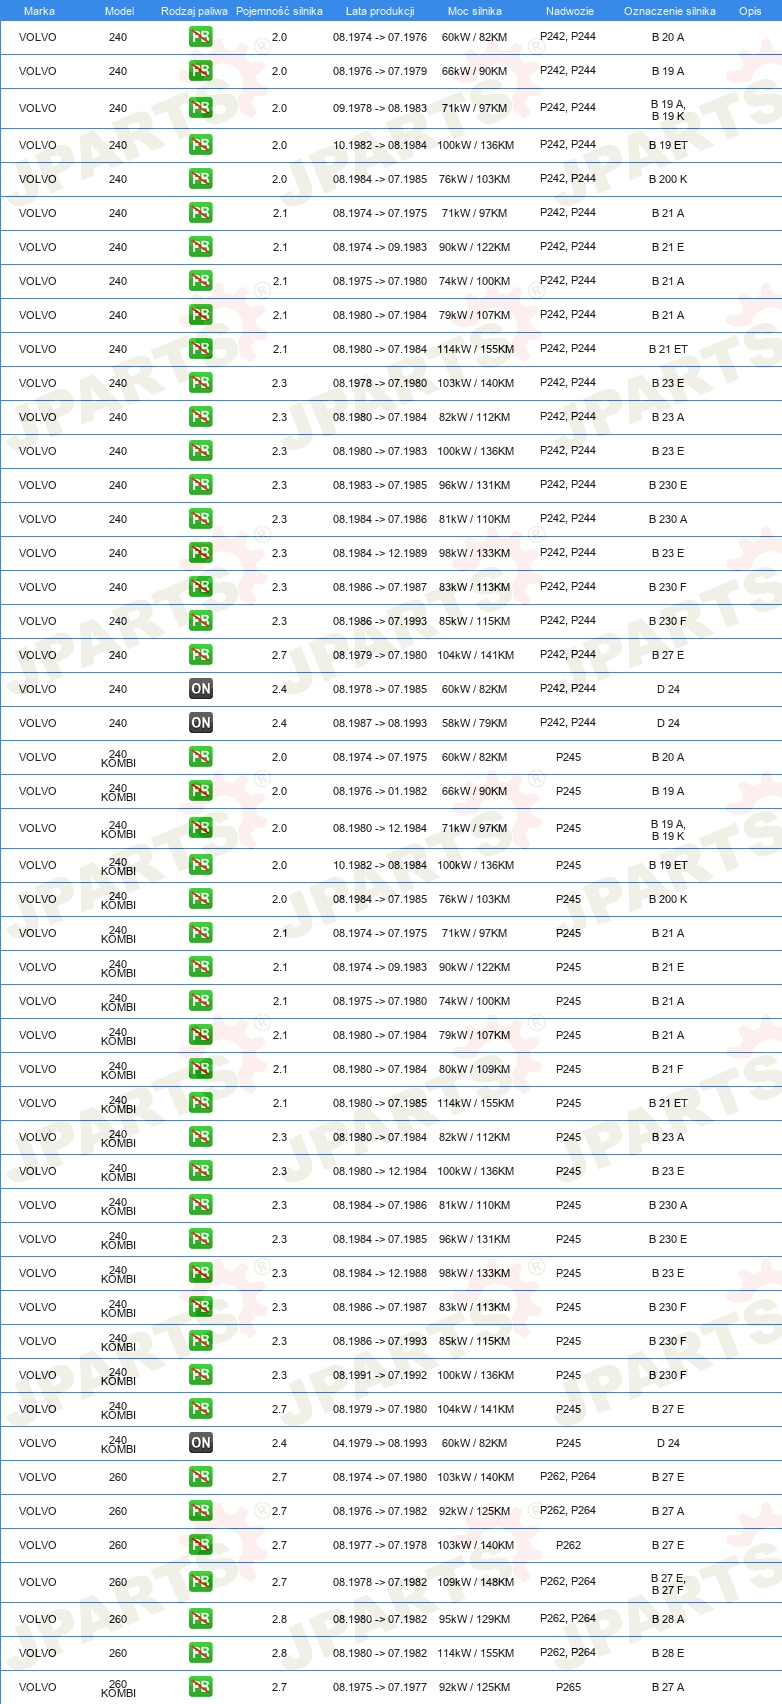Click 260 KOMBI model cell in last row

[118, 1687]
